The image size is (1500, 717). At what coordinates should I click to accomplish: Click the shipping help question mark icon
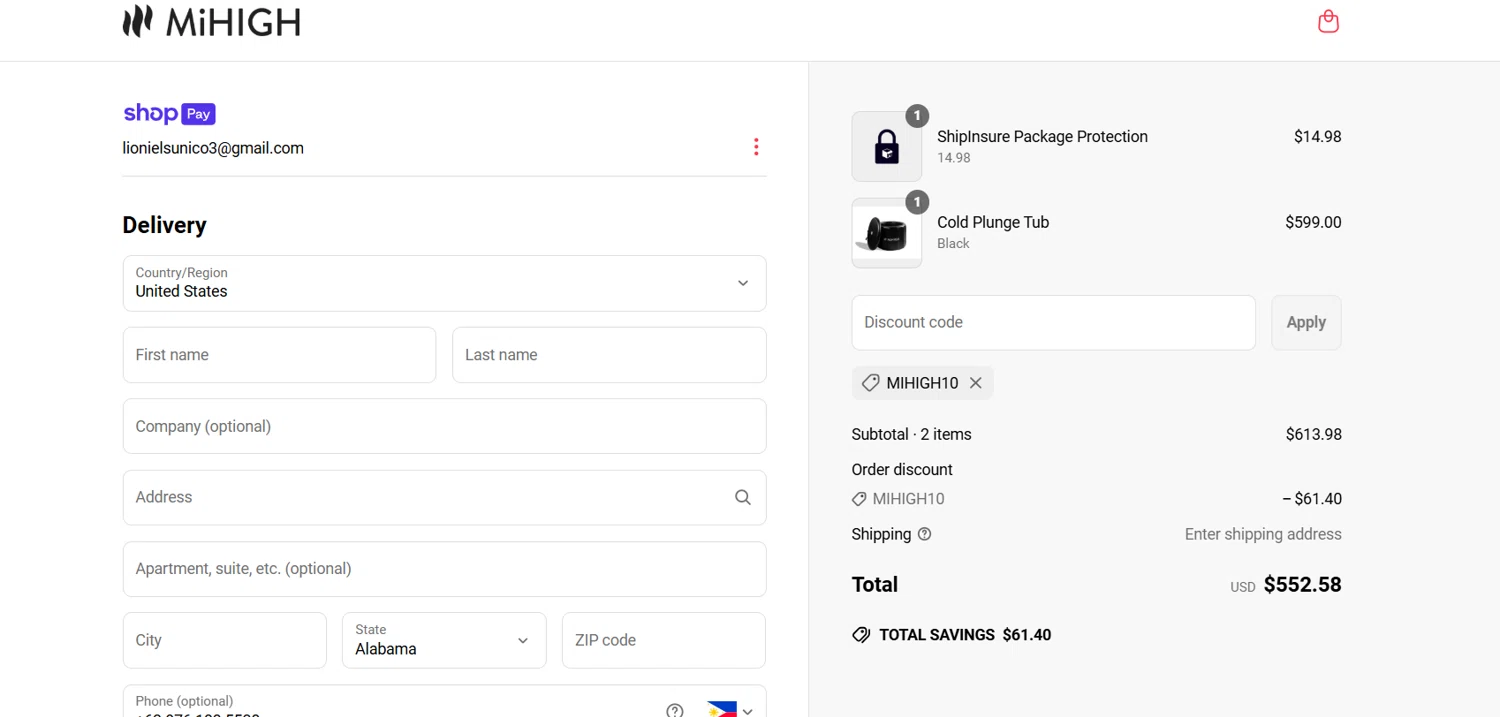point(924,534)
